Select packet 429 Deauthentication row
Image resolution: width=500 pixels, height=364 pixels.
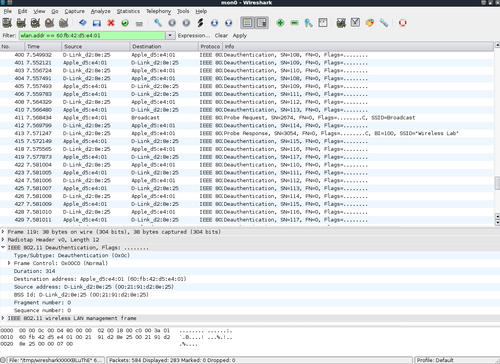(x=247, y=220)
